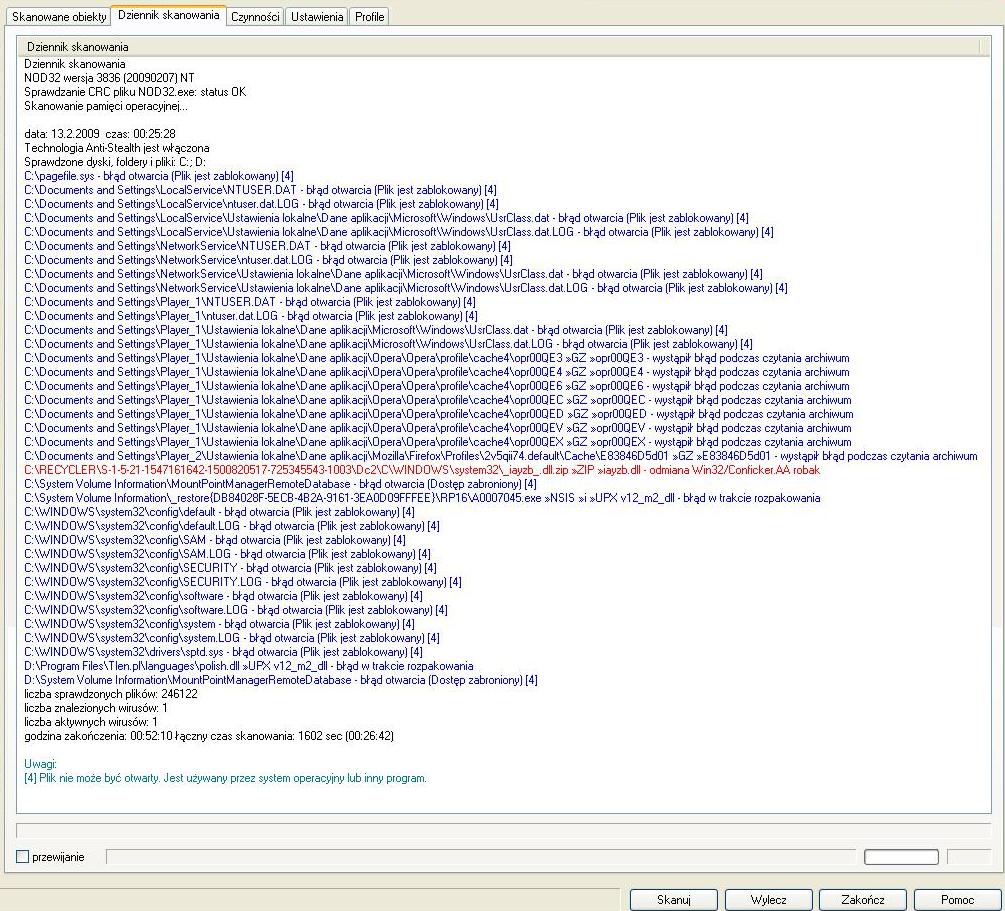Select the C:\pagefile.sys log entry
The image size is (1005, 911).
click(159, 176)
